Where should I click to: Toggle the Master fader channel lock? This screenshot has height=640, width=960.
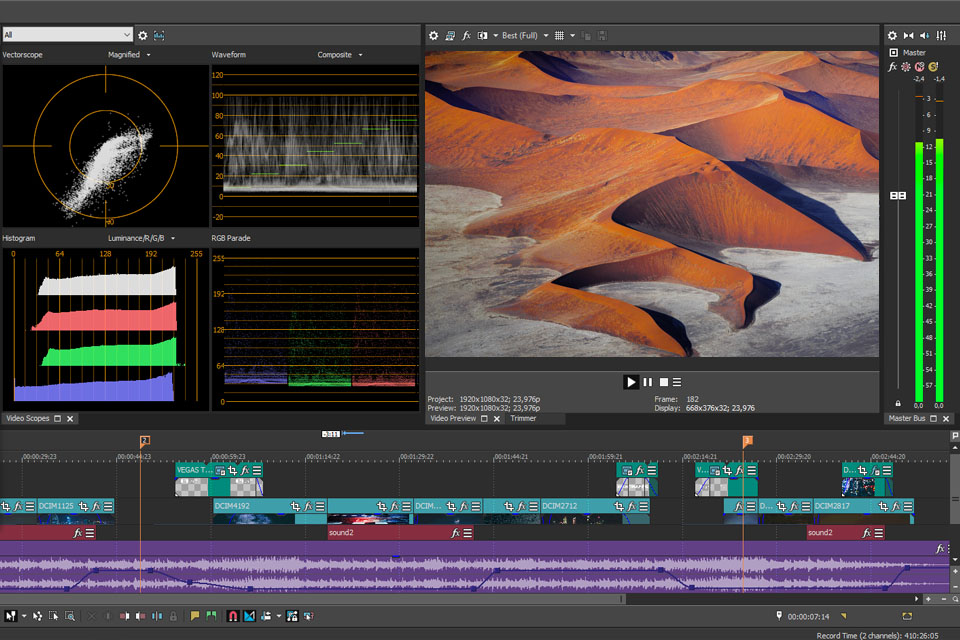pos(898,403)
